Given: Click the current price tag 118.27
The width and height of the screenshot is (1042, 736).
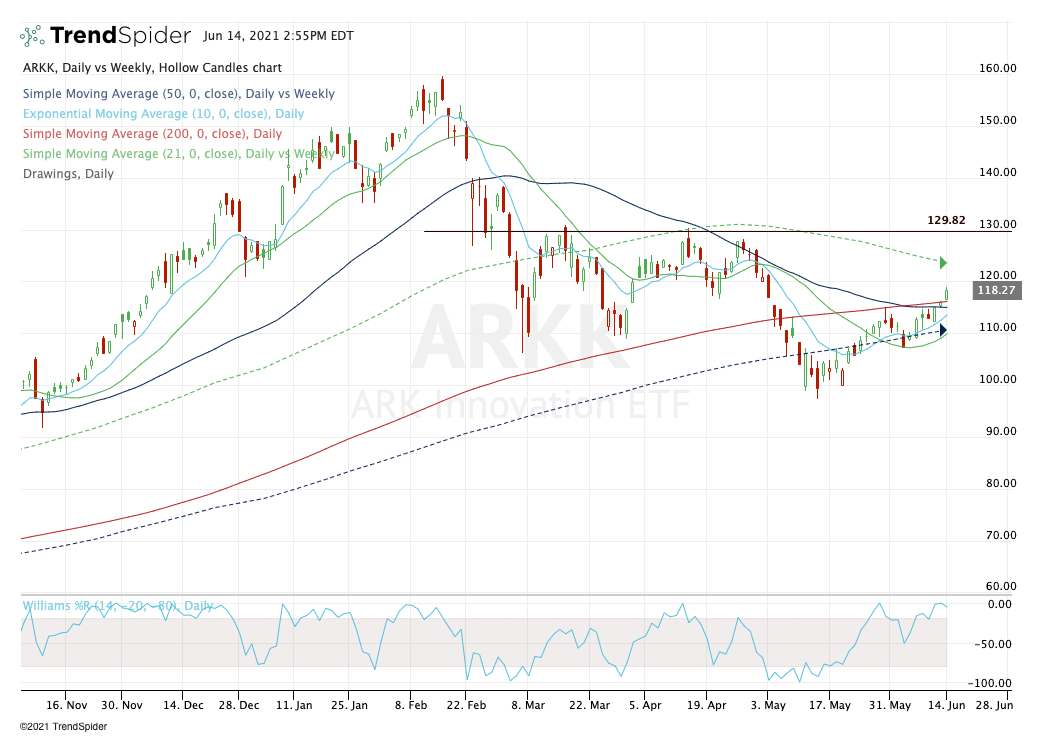Looking at the screenshot, I should (997, 290).
